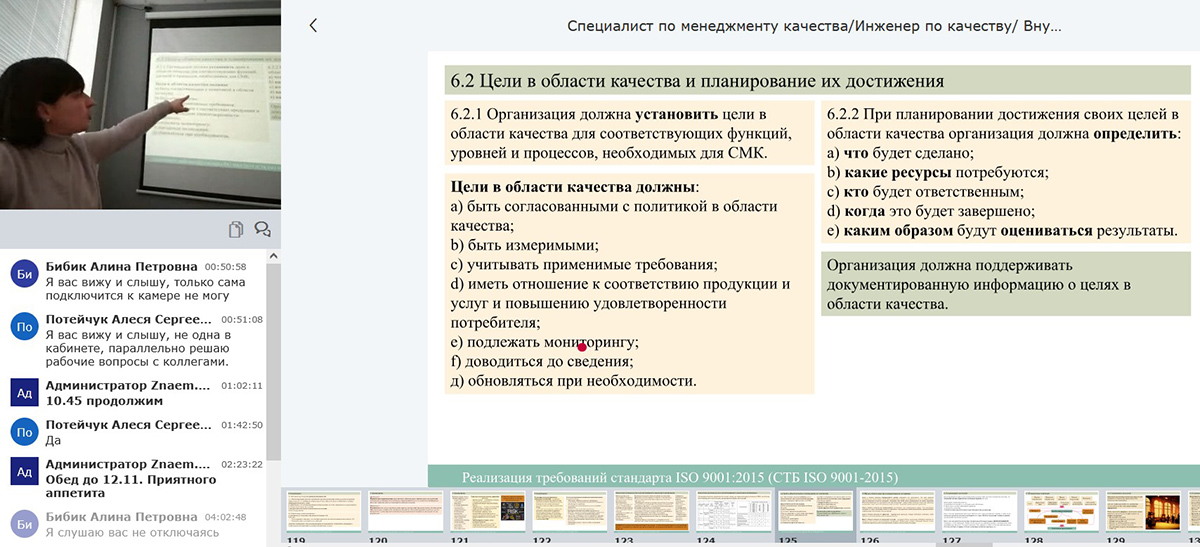Open the chat bubbles icon
The width and height of the screenshot is (1200, 547).
[x=263, y=229]
